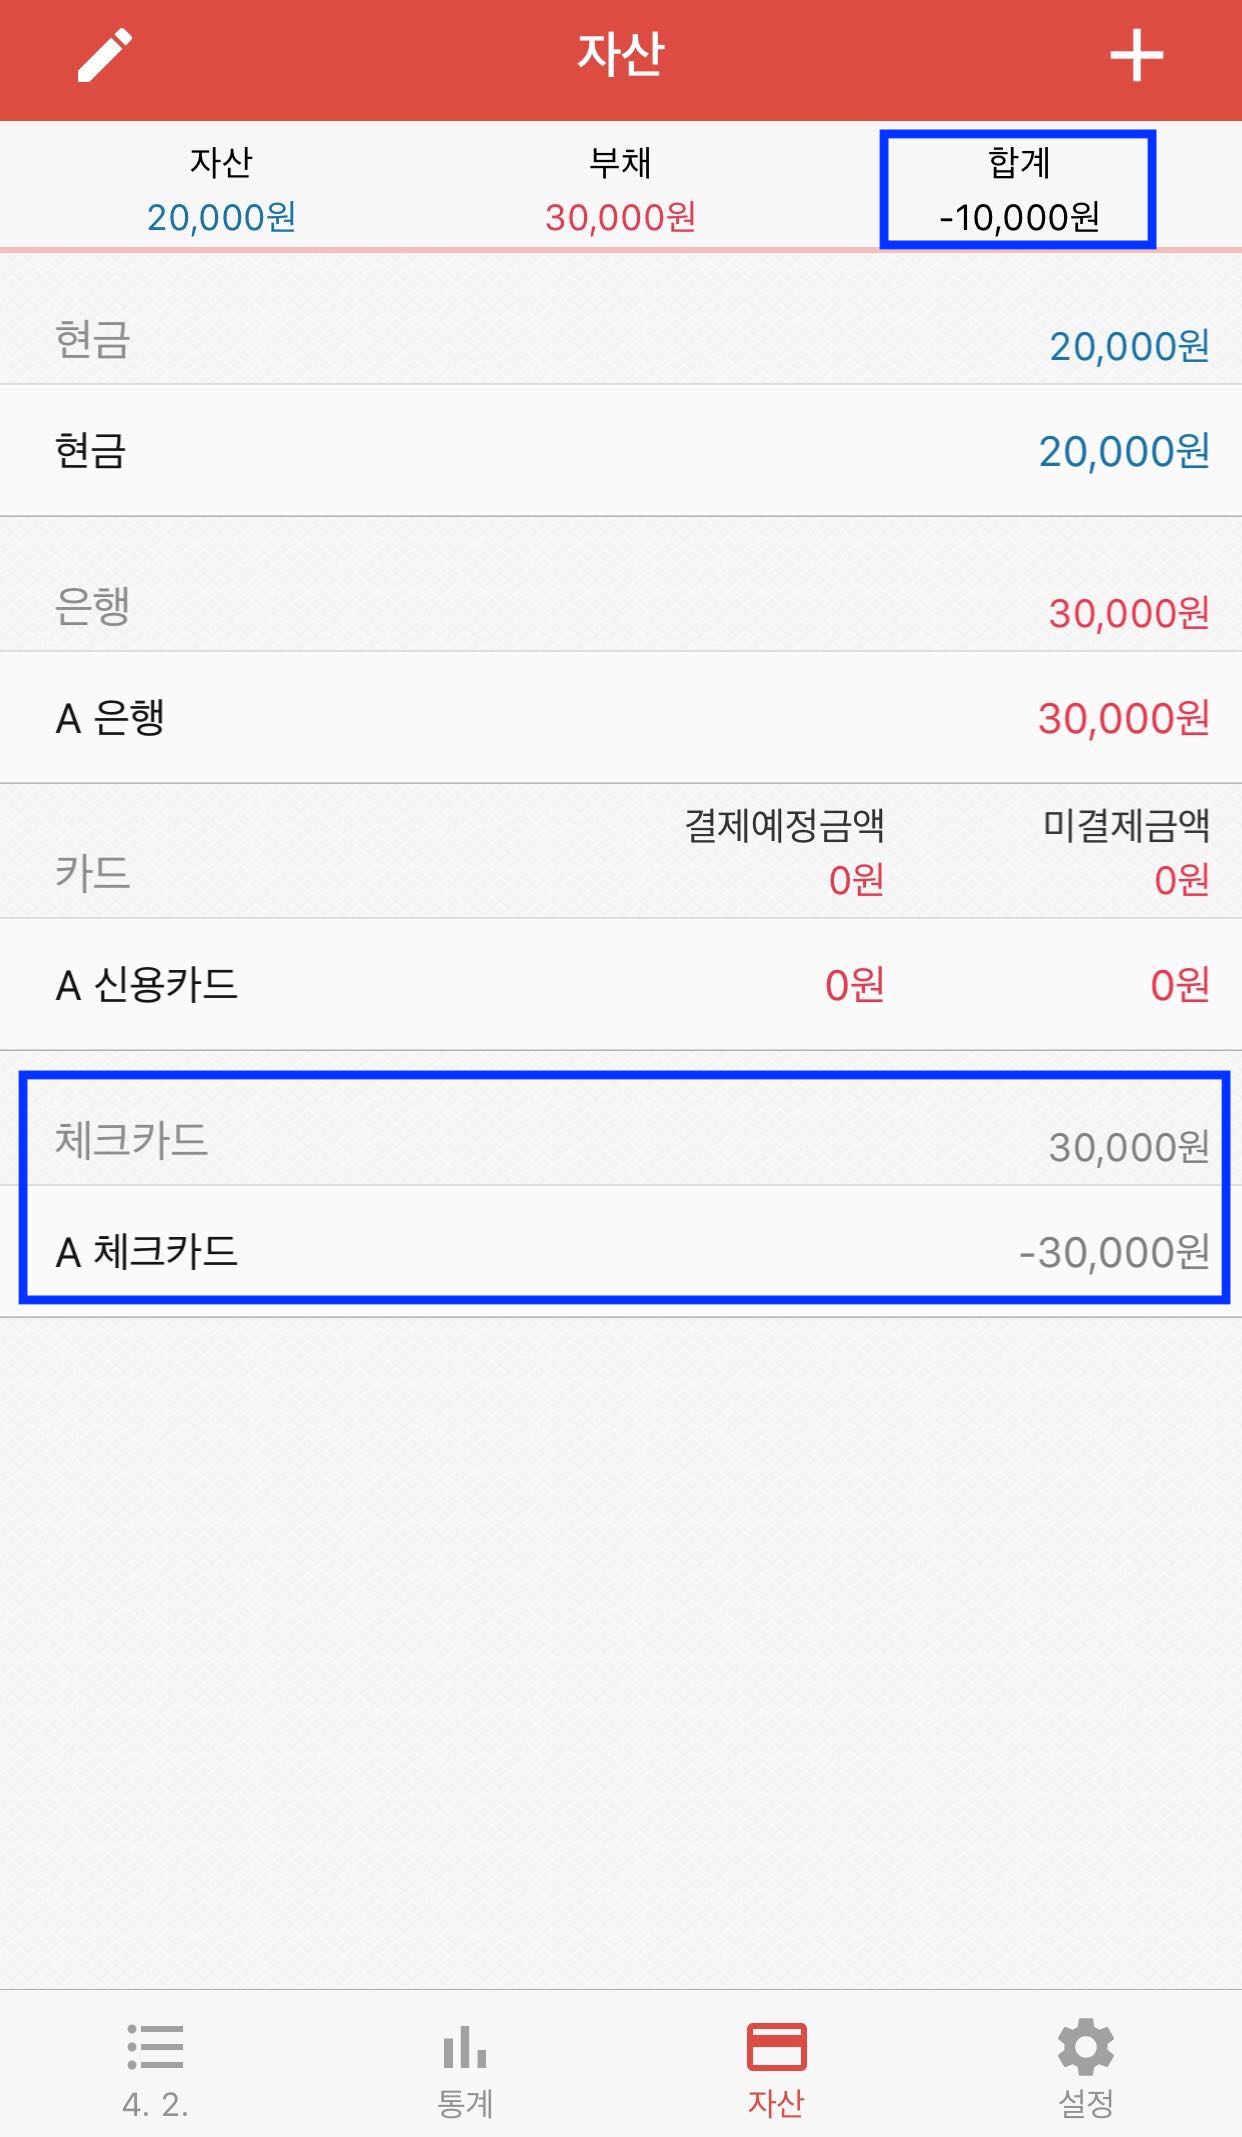Tap the 자산 20,000원 summary

point(221,189)
